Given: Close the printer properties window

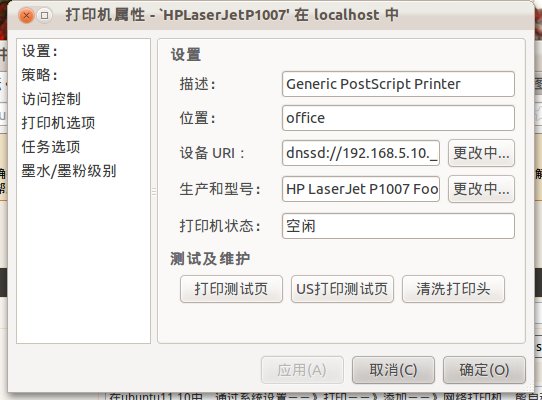Looking at the screenshot, I should pos(27,16).
